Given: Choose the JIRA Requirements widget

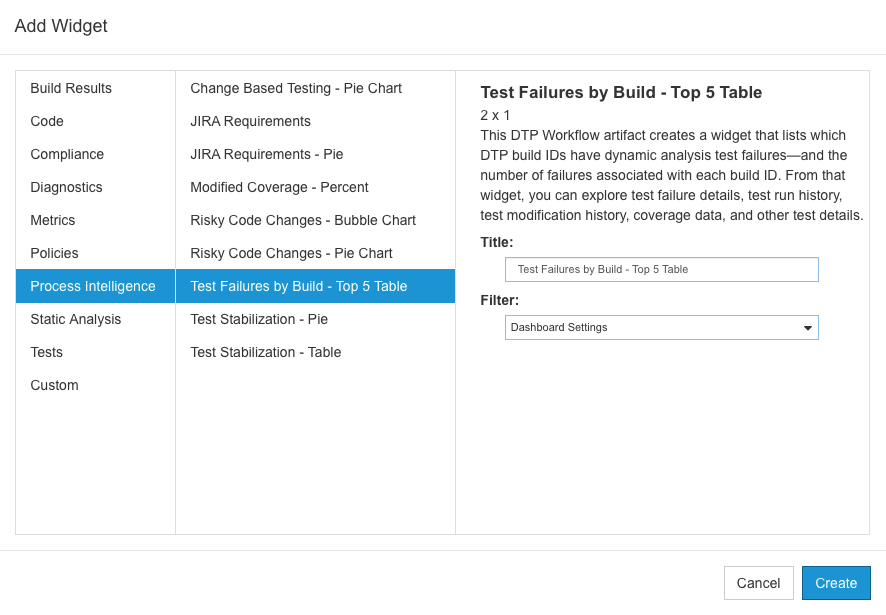Looking at the screenshot, I should (x=315, y=121).
